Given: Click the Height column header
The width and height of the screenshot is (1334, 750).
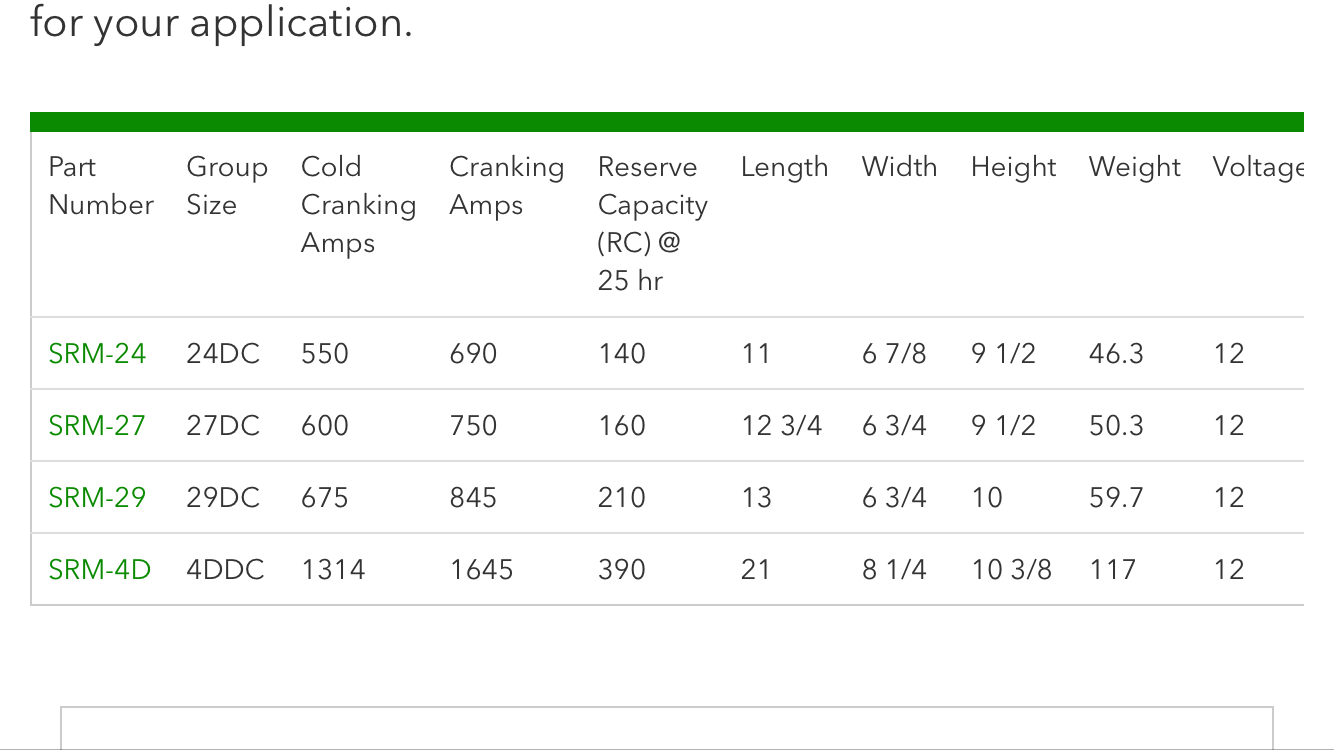Looking at the screenshot, I should click(1013, 167).
